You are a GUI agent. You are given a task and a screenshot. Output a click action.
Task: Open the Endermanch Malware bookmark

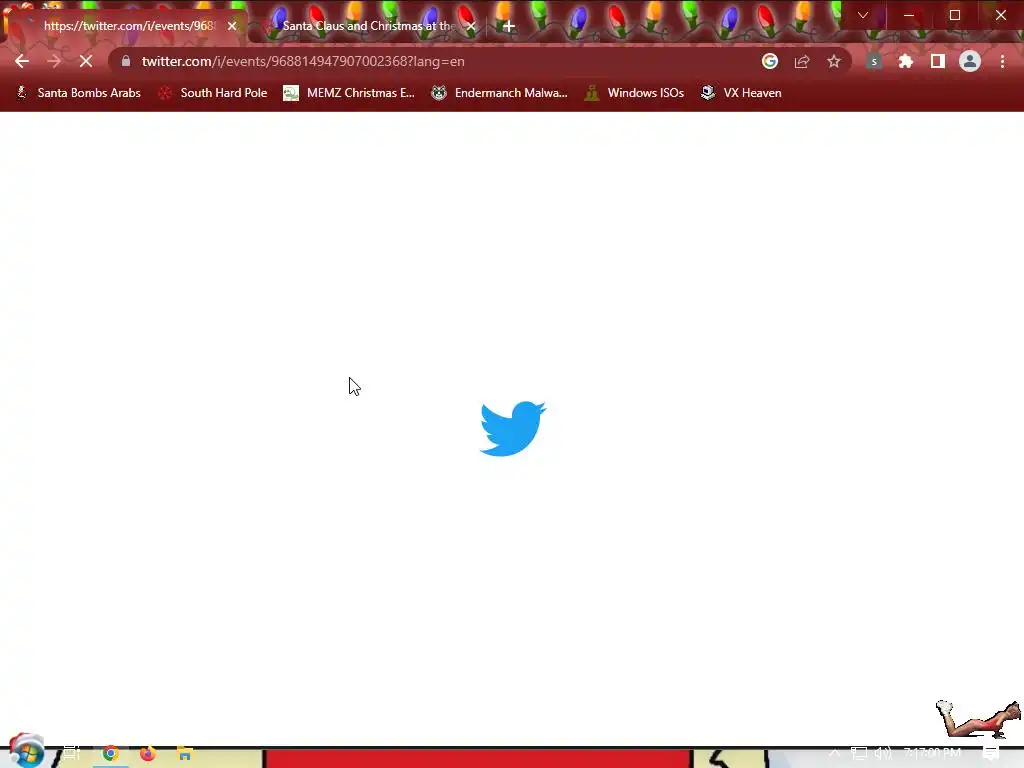click(500, 93)
